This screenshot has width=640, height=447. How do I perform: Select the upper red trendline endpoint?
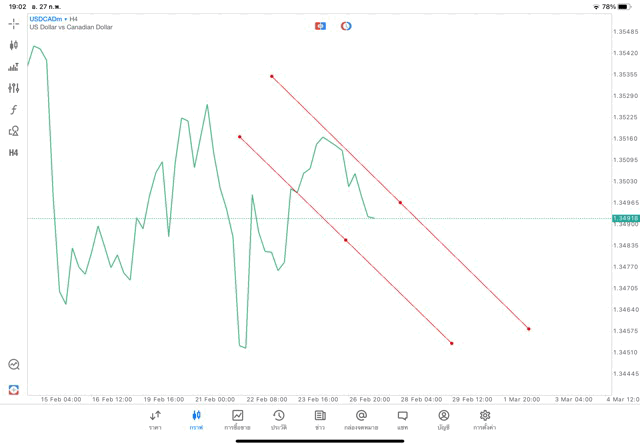coord(271,76)
